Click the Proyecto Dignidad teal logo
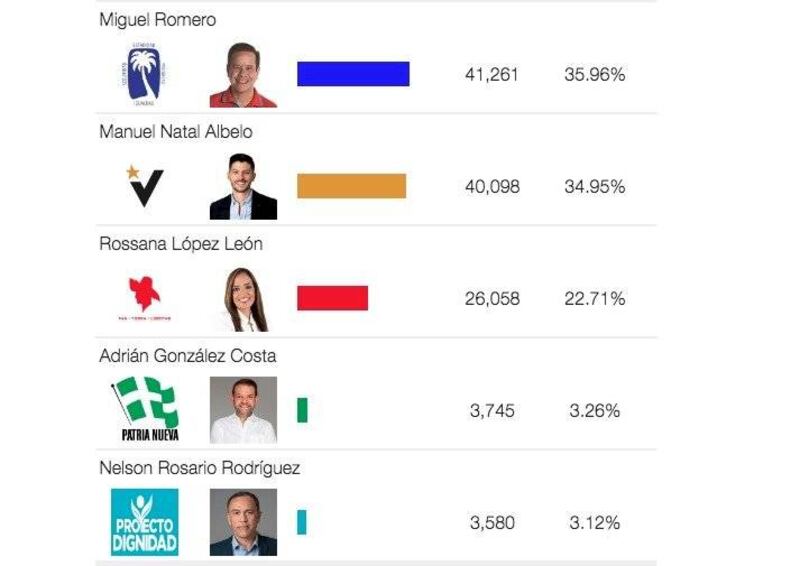The height and width of the screenshot is (566, 800). click(x=145, y=522)
